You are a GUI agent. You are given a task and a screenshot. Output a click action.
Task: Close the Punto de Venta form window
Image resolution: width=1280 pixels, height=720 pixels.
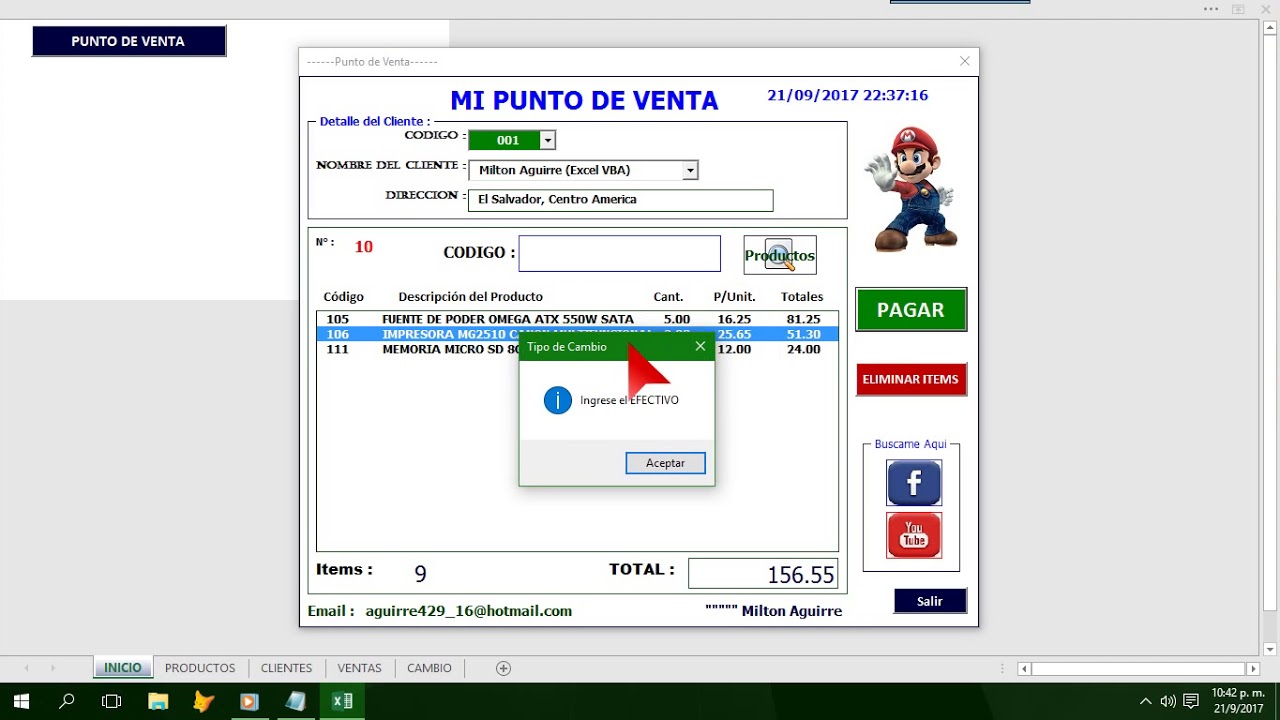click(x=965, y=61)
